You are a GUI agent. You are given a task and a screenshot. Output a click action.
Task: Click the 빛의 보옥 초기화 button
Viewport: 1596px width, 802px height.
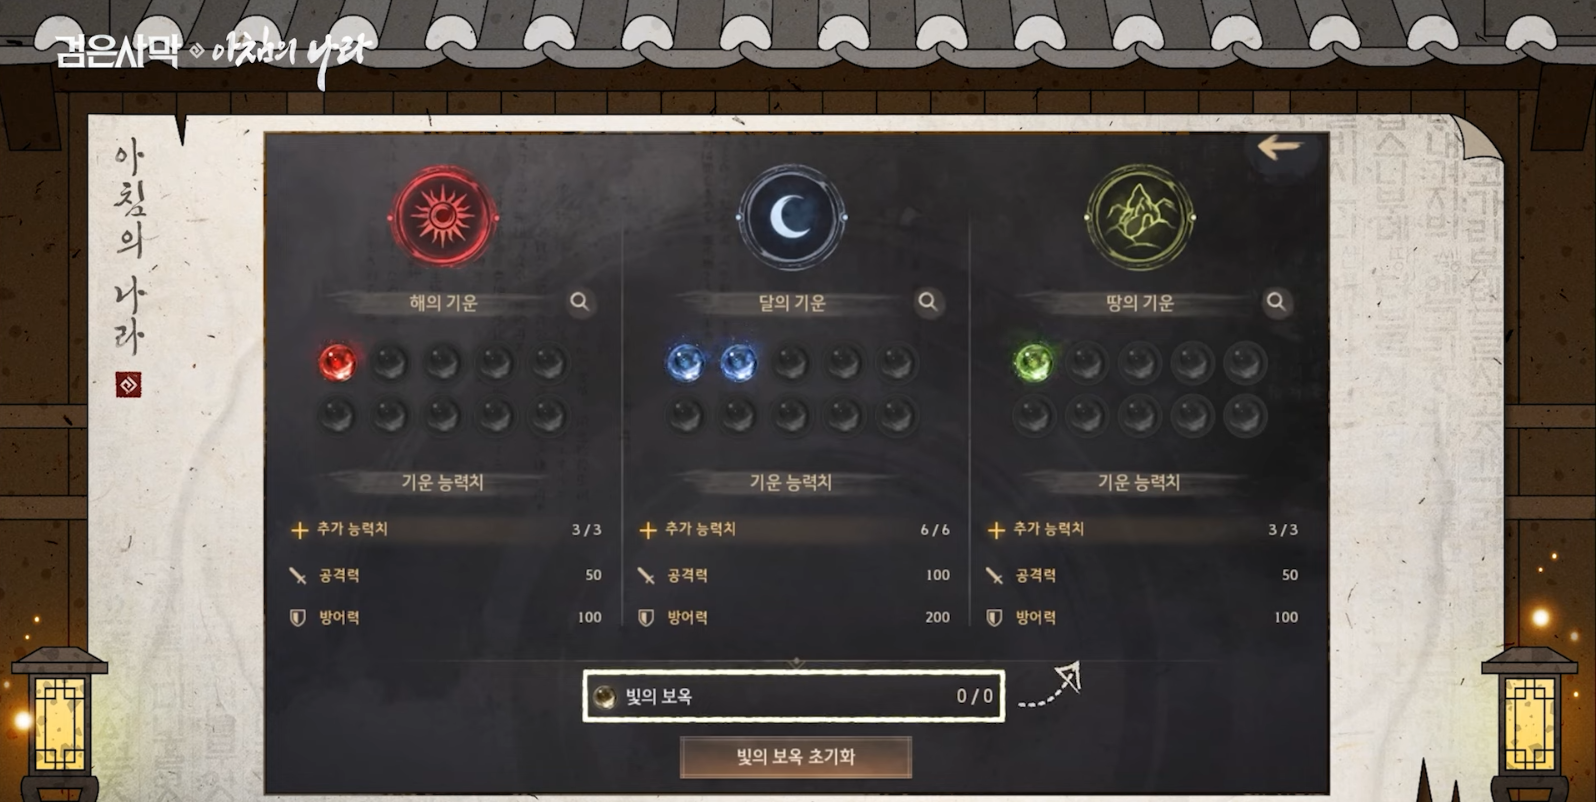pos(796,757)
